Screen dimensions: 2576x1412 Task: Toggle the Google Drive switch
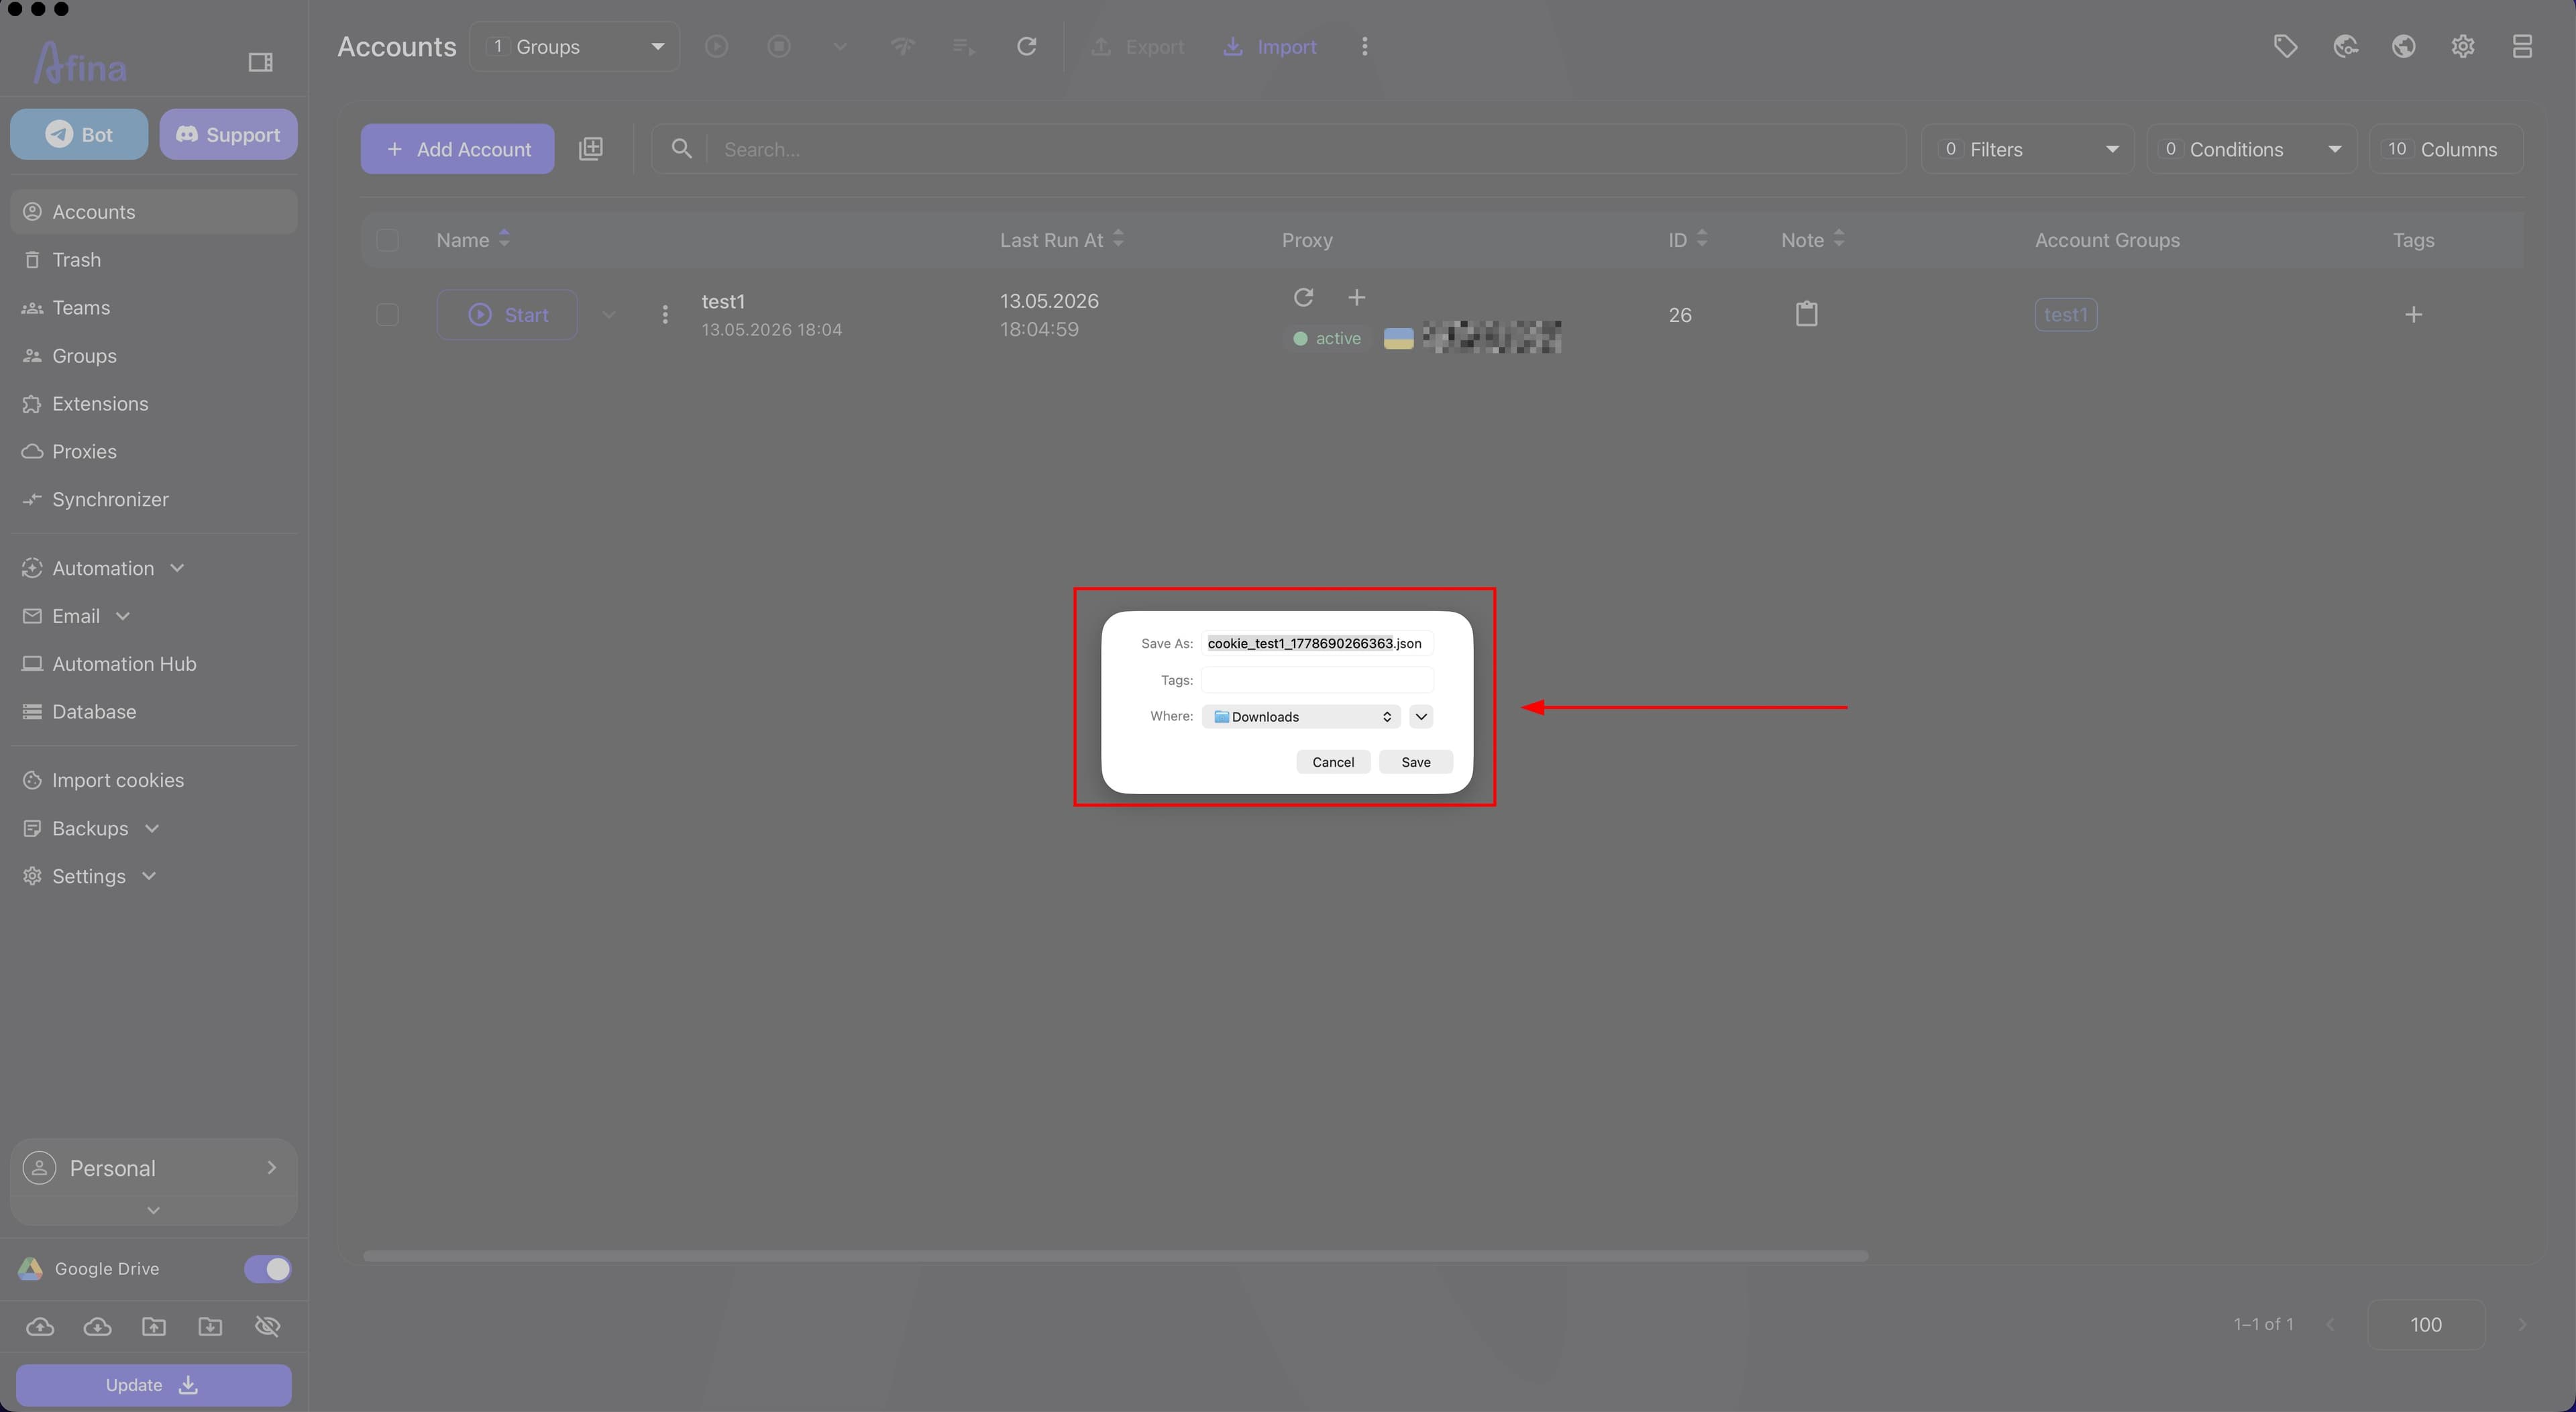tap(267, 1269)
